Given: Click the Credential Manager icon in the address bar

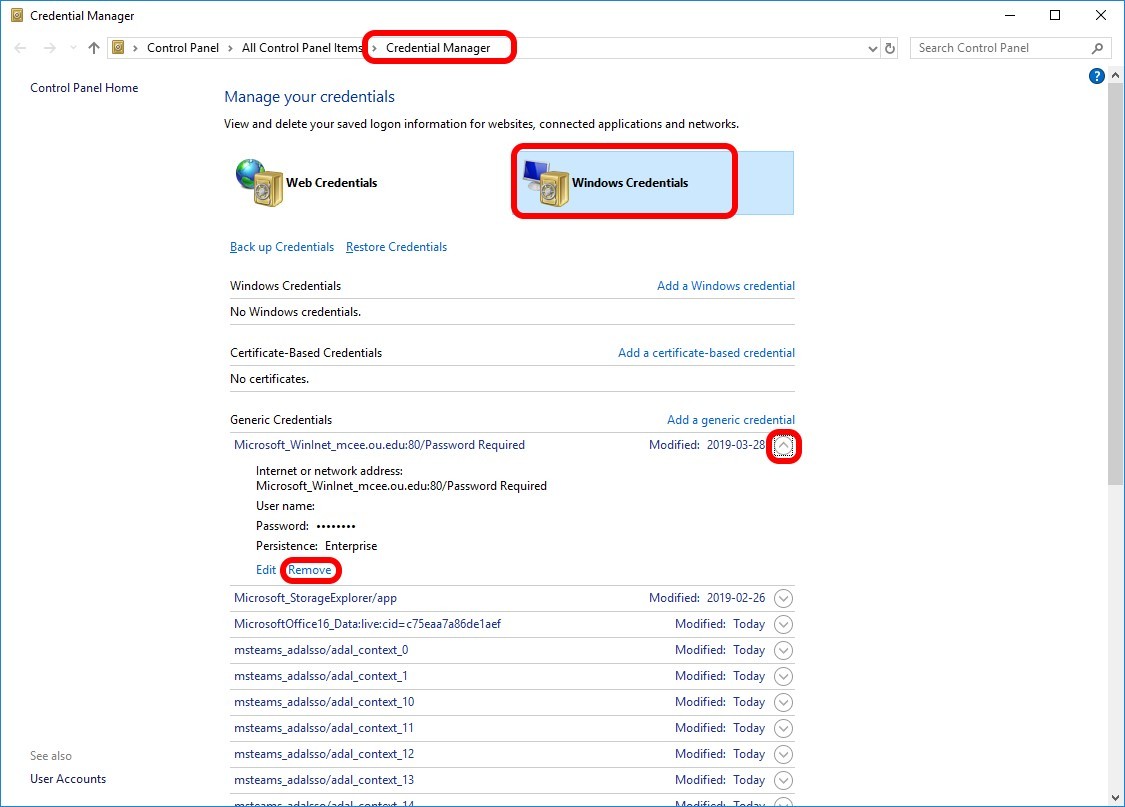Looking at the screenshot, I should 118,47.
